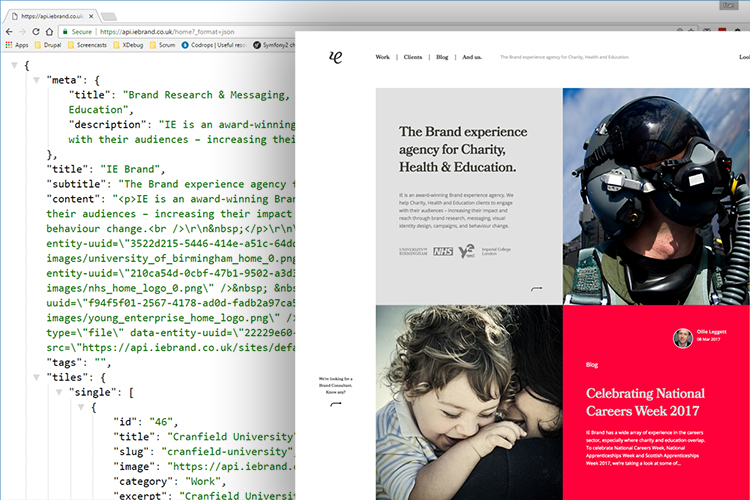Click the hero heading "The Brand experience agency"
This screenshot has height=500, width=750.
pyautogui.click(x=463, y=149)
